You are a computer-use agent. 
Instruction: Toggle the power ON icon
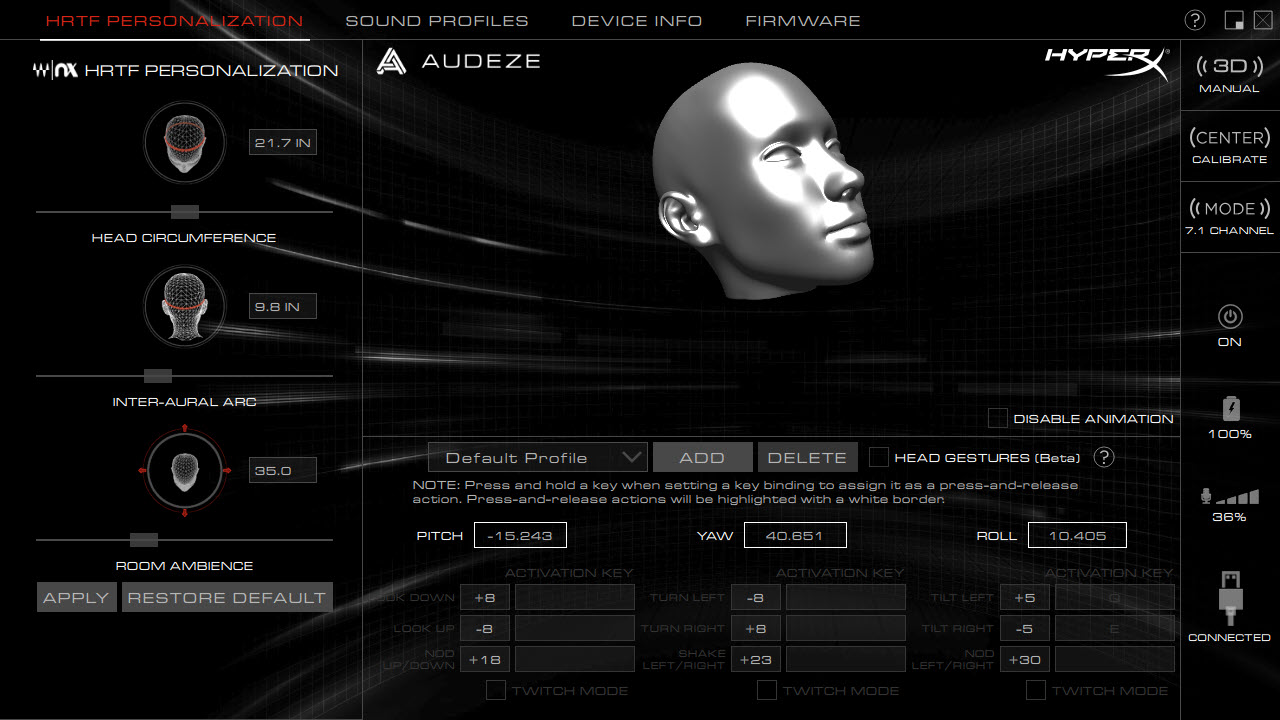[x=1230, y=317]
